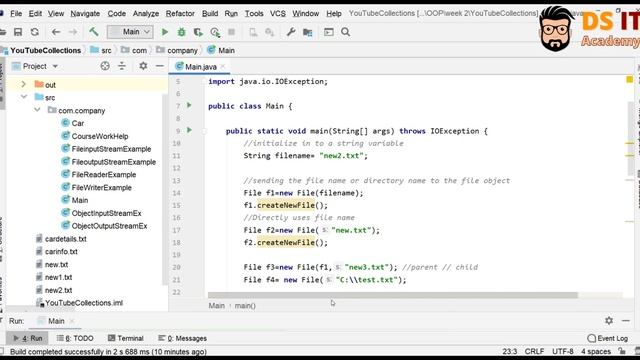The width and height of the screenshot is (640, 360).
Task: Click the run gutter arrow next to main method
Action: (x=189, y=130)
